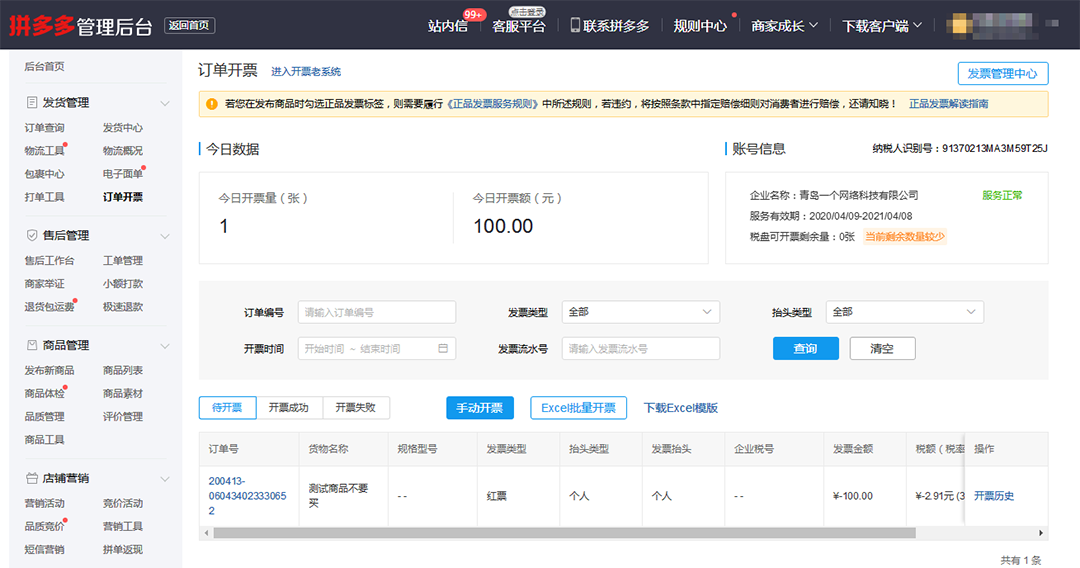The width and height of the screenshot is (1080, 568).
Task: Open 客服平台 in top navigation
Action: (519, 26)
